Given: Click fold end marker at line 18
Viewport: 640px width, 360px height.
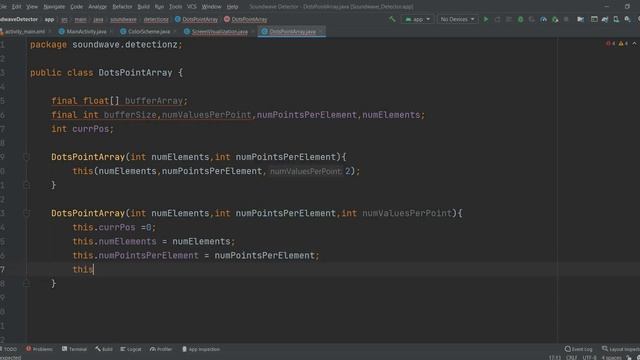Looking at the screenshot, I should (26, 283).
